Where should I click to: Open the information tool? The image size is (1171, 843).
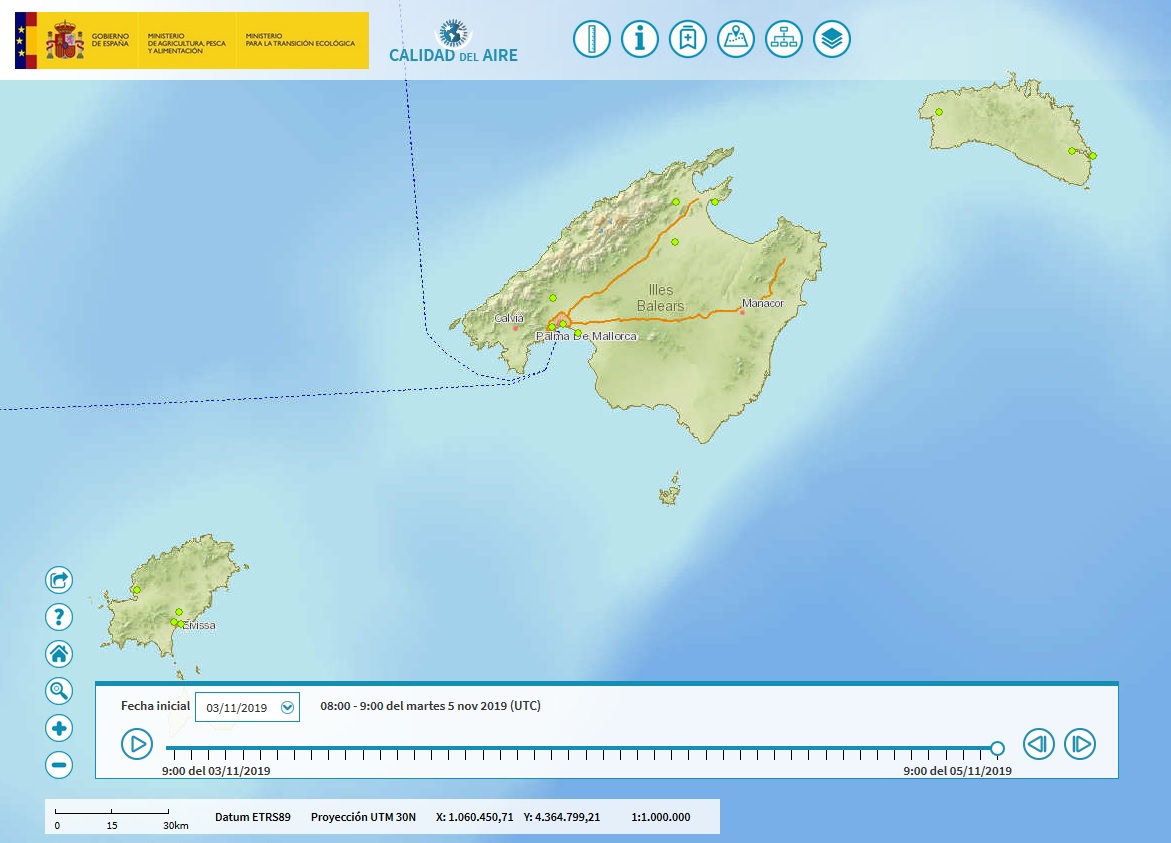(x=640, y=40)
